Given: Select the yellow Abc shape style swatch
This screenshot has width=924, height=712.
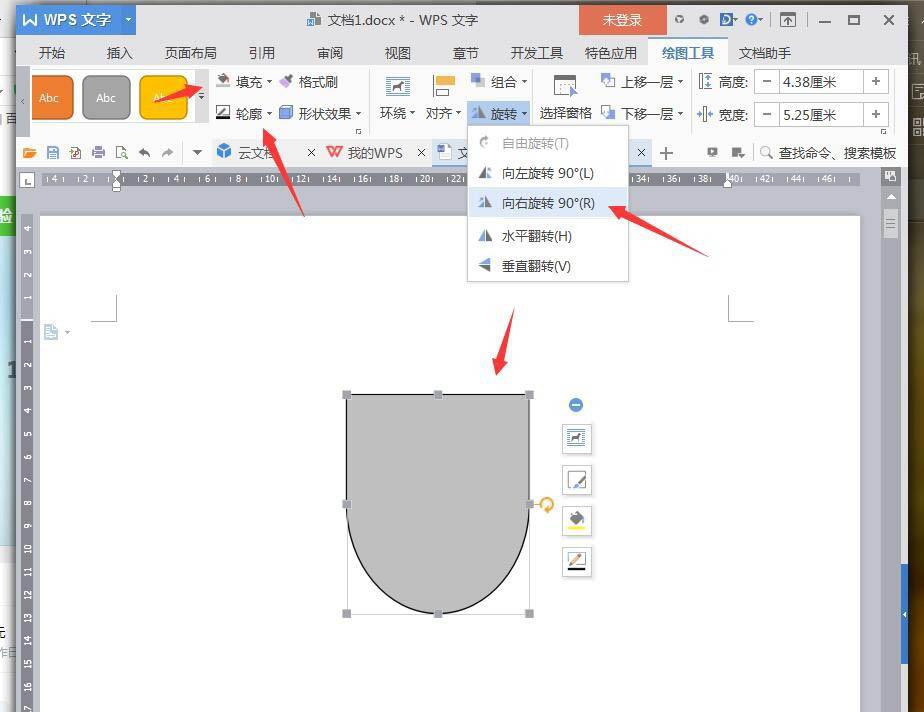Looking at the screenshot, I should coord(162,97).
